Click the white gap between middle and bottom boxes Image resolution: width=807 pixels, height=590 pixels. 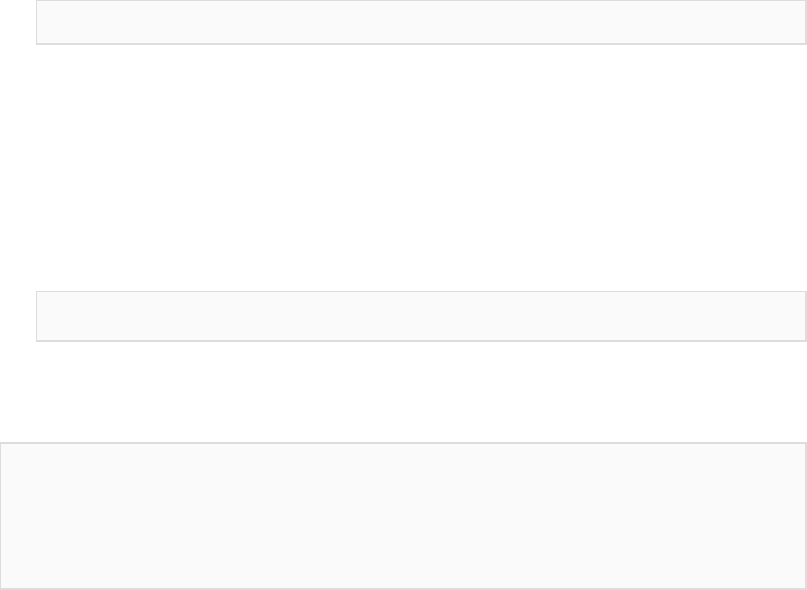pos(421,392)
